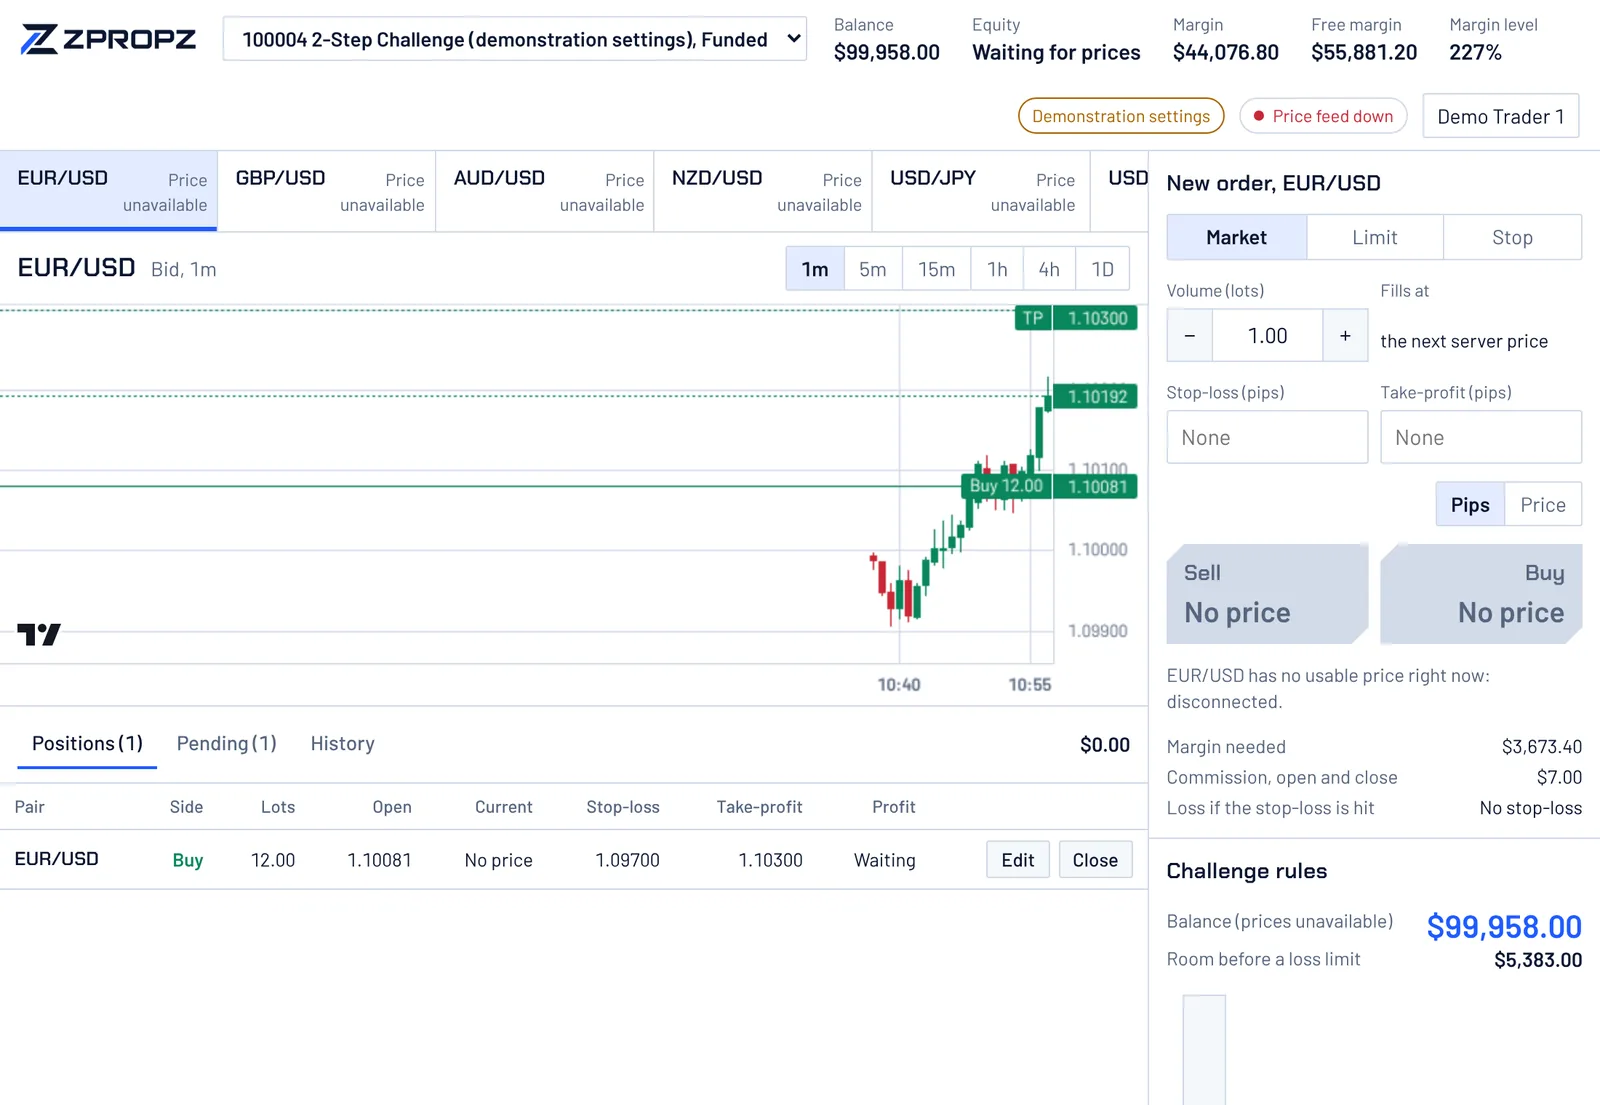
Task: Focus the Take-profit (pips) field
Action: (1481, 437)
